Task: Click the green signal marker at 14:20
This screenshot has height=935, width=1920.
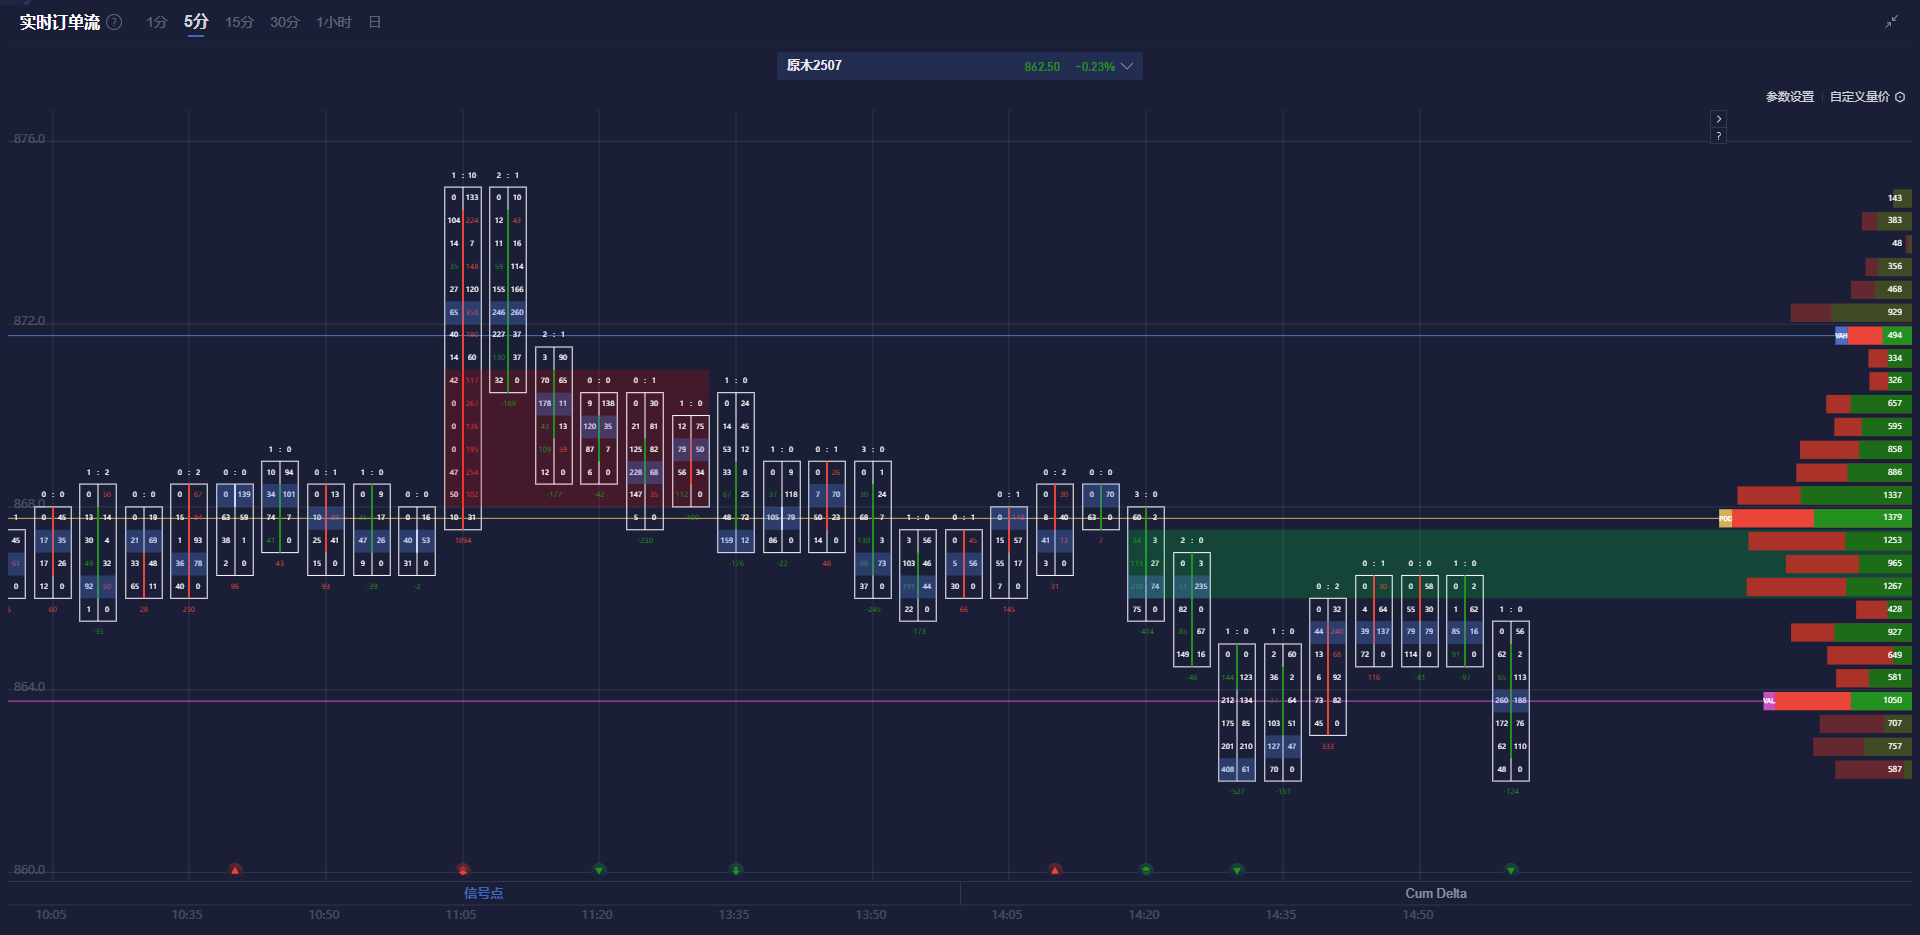Action: point(1146,870)
